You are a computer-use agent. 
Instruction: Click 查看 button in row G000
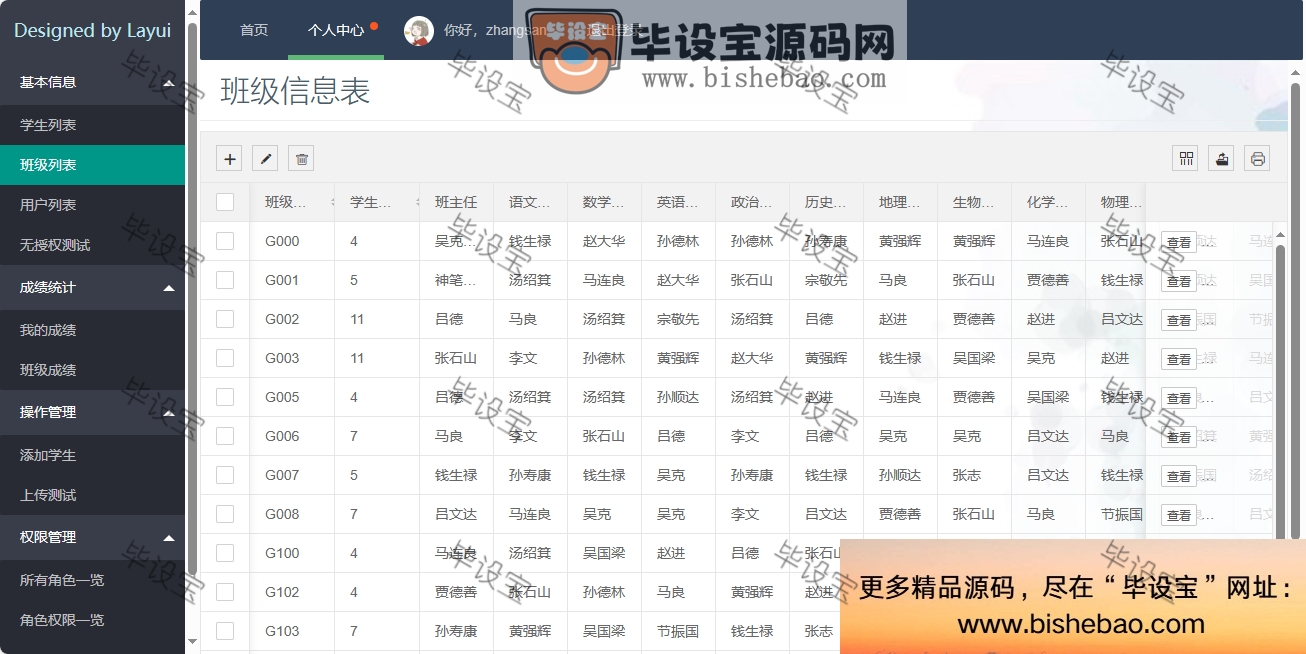tap(1179, 242)
